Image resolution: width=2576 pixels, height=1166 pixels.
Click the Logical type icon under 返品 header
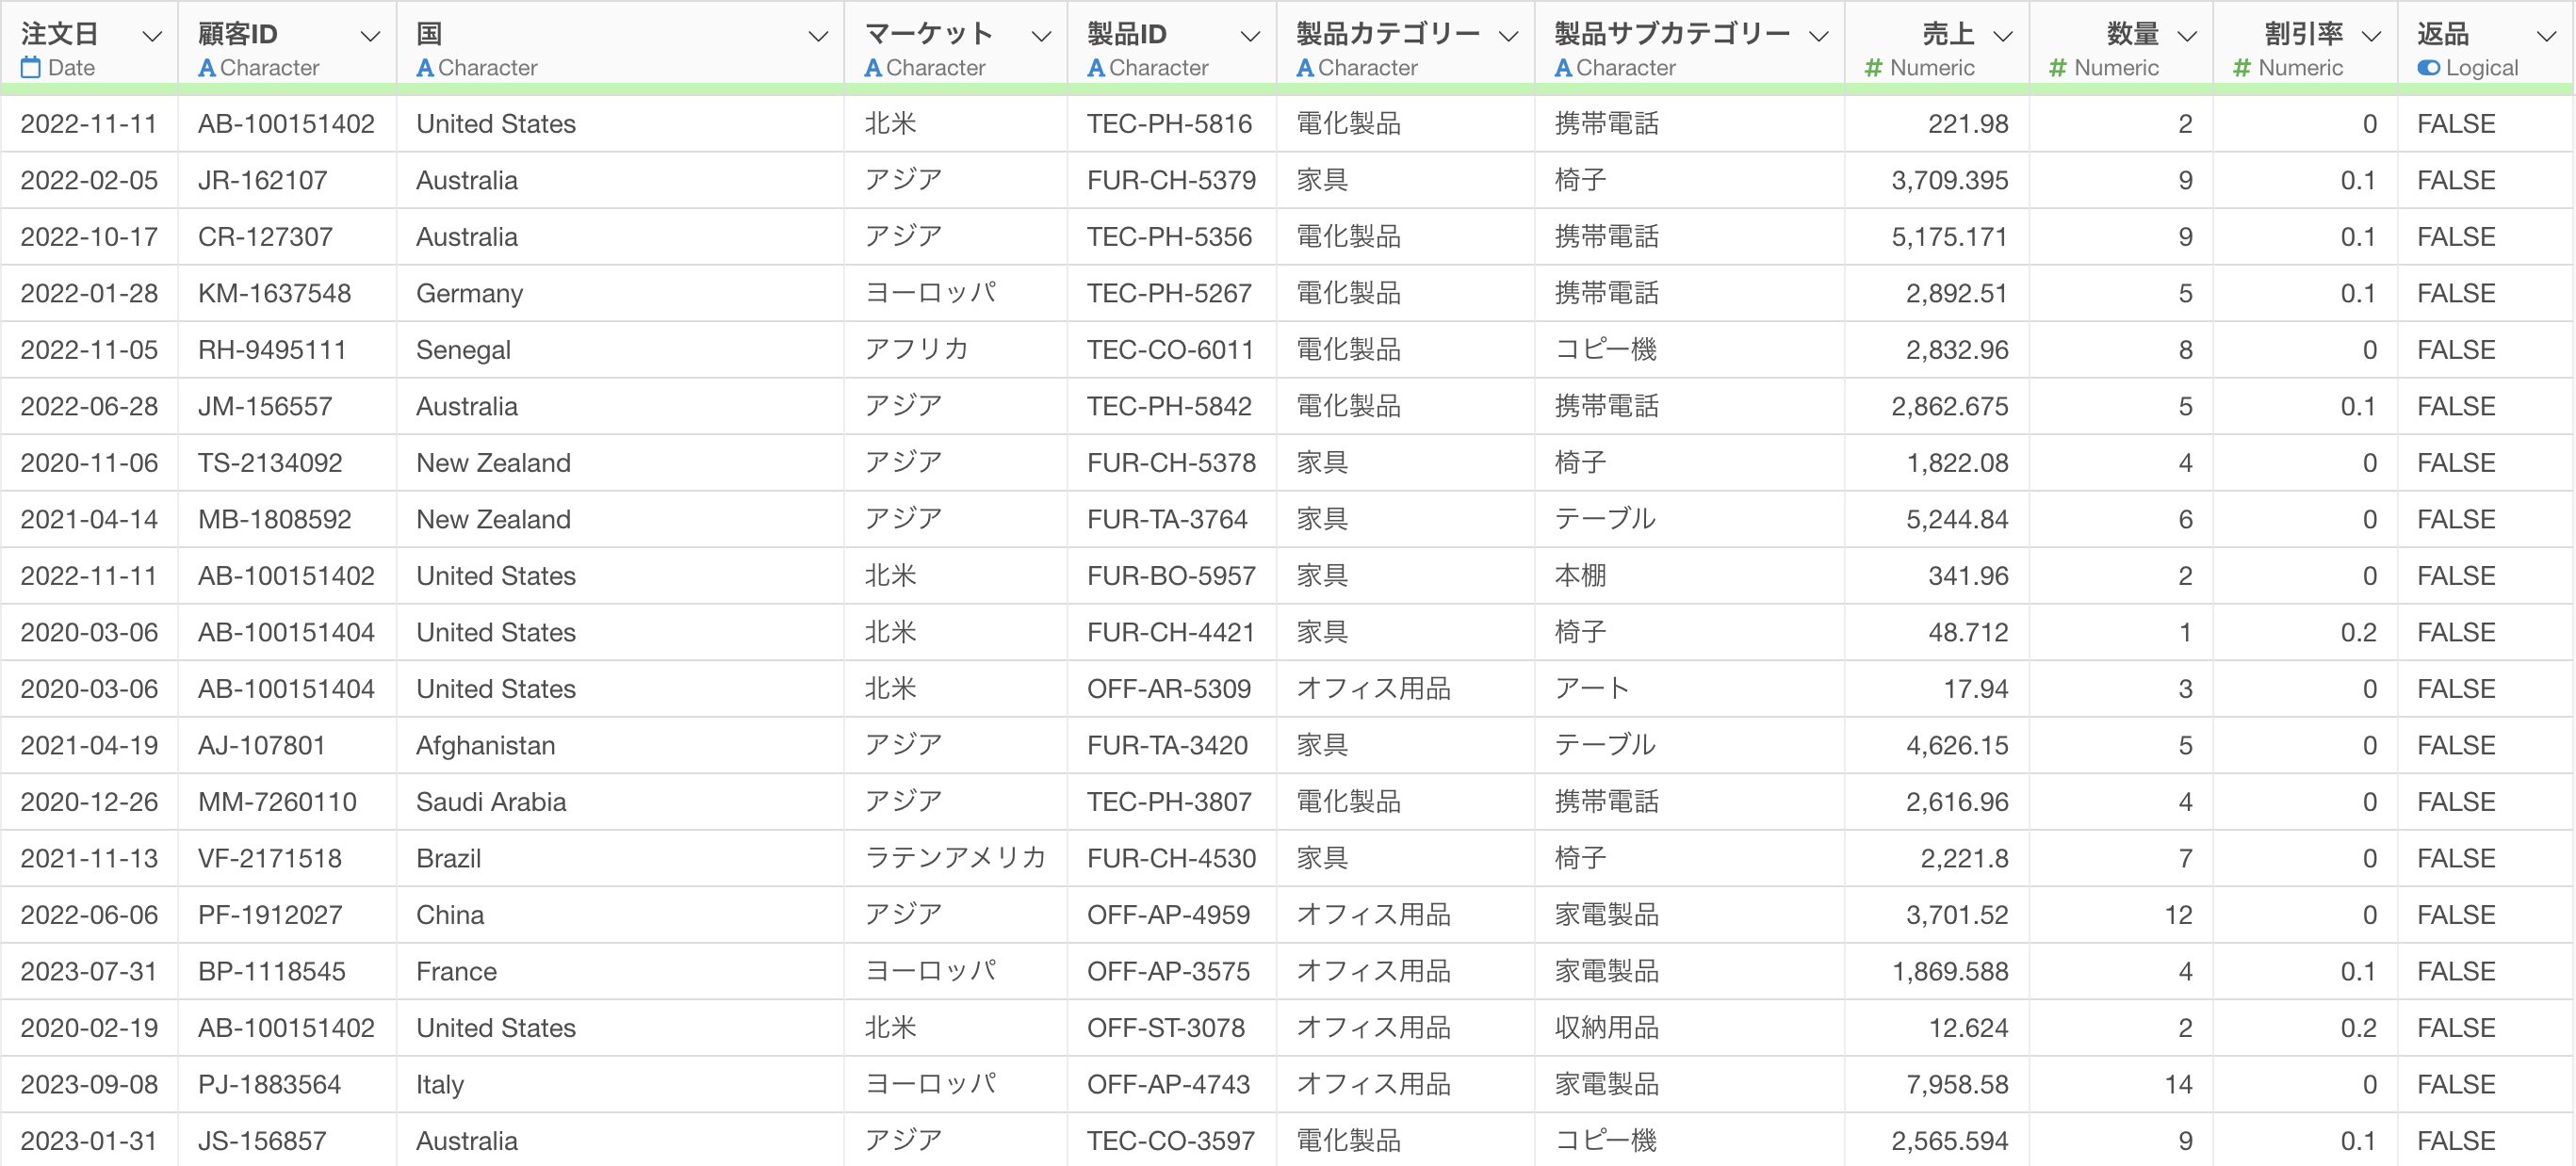pyautogui.click(x=2430, y=67)
